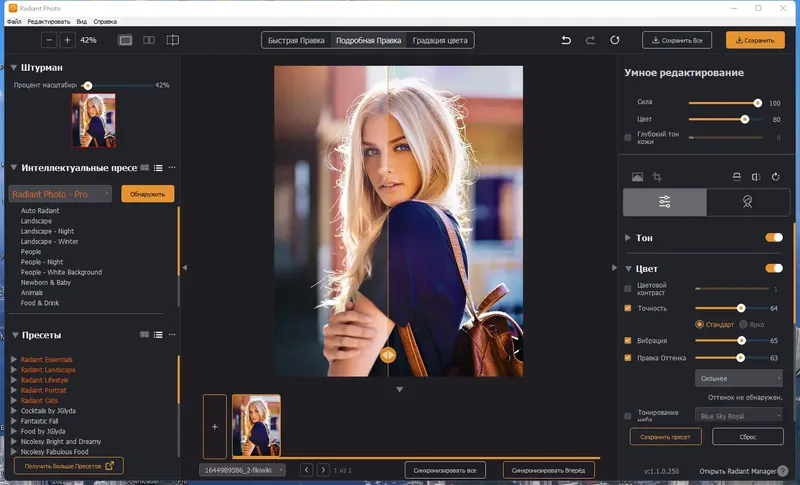Click the reset circular arrow icon

click(x=615, y=40)
